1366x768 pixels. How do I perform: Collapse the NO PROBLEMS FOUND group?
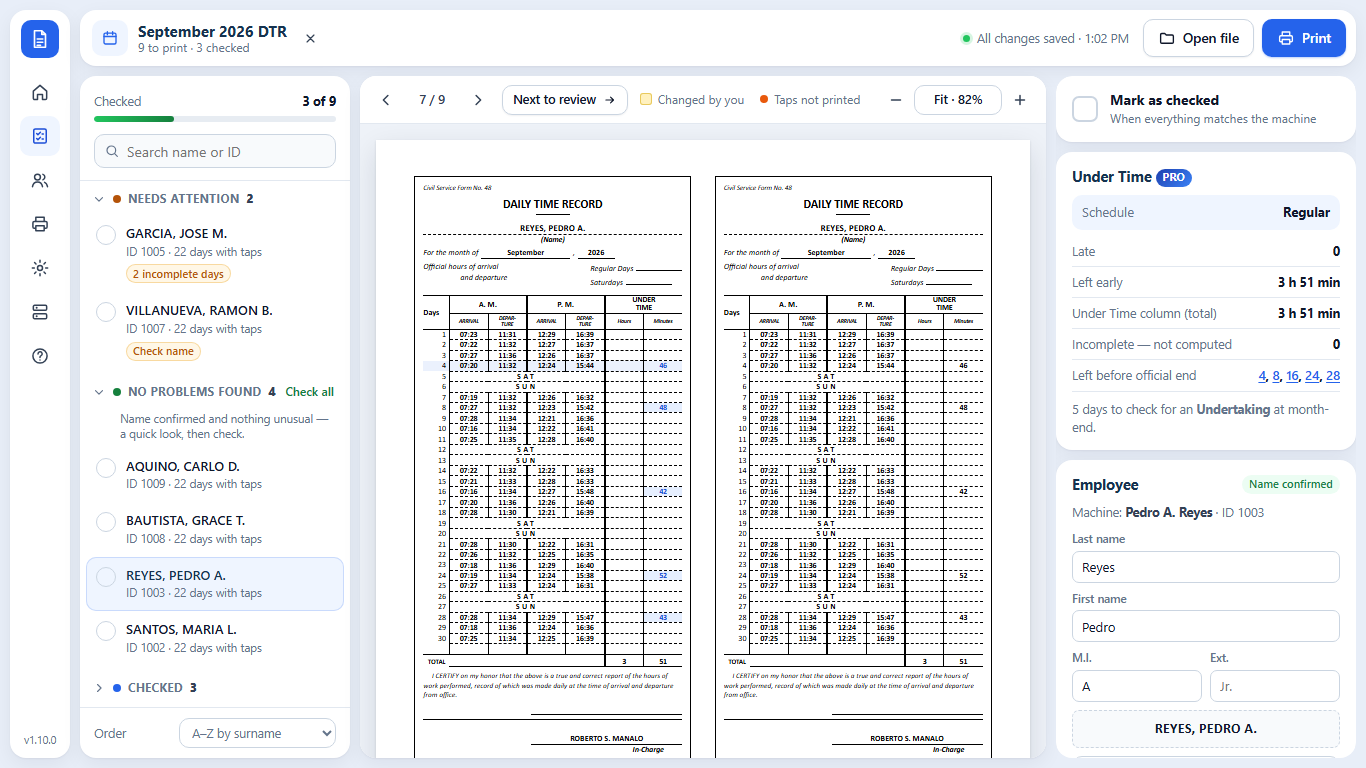point(99,392)
